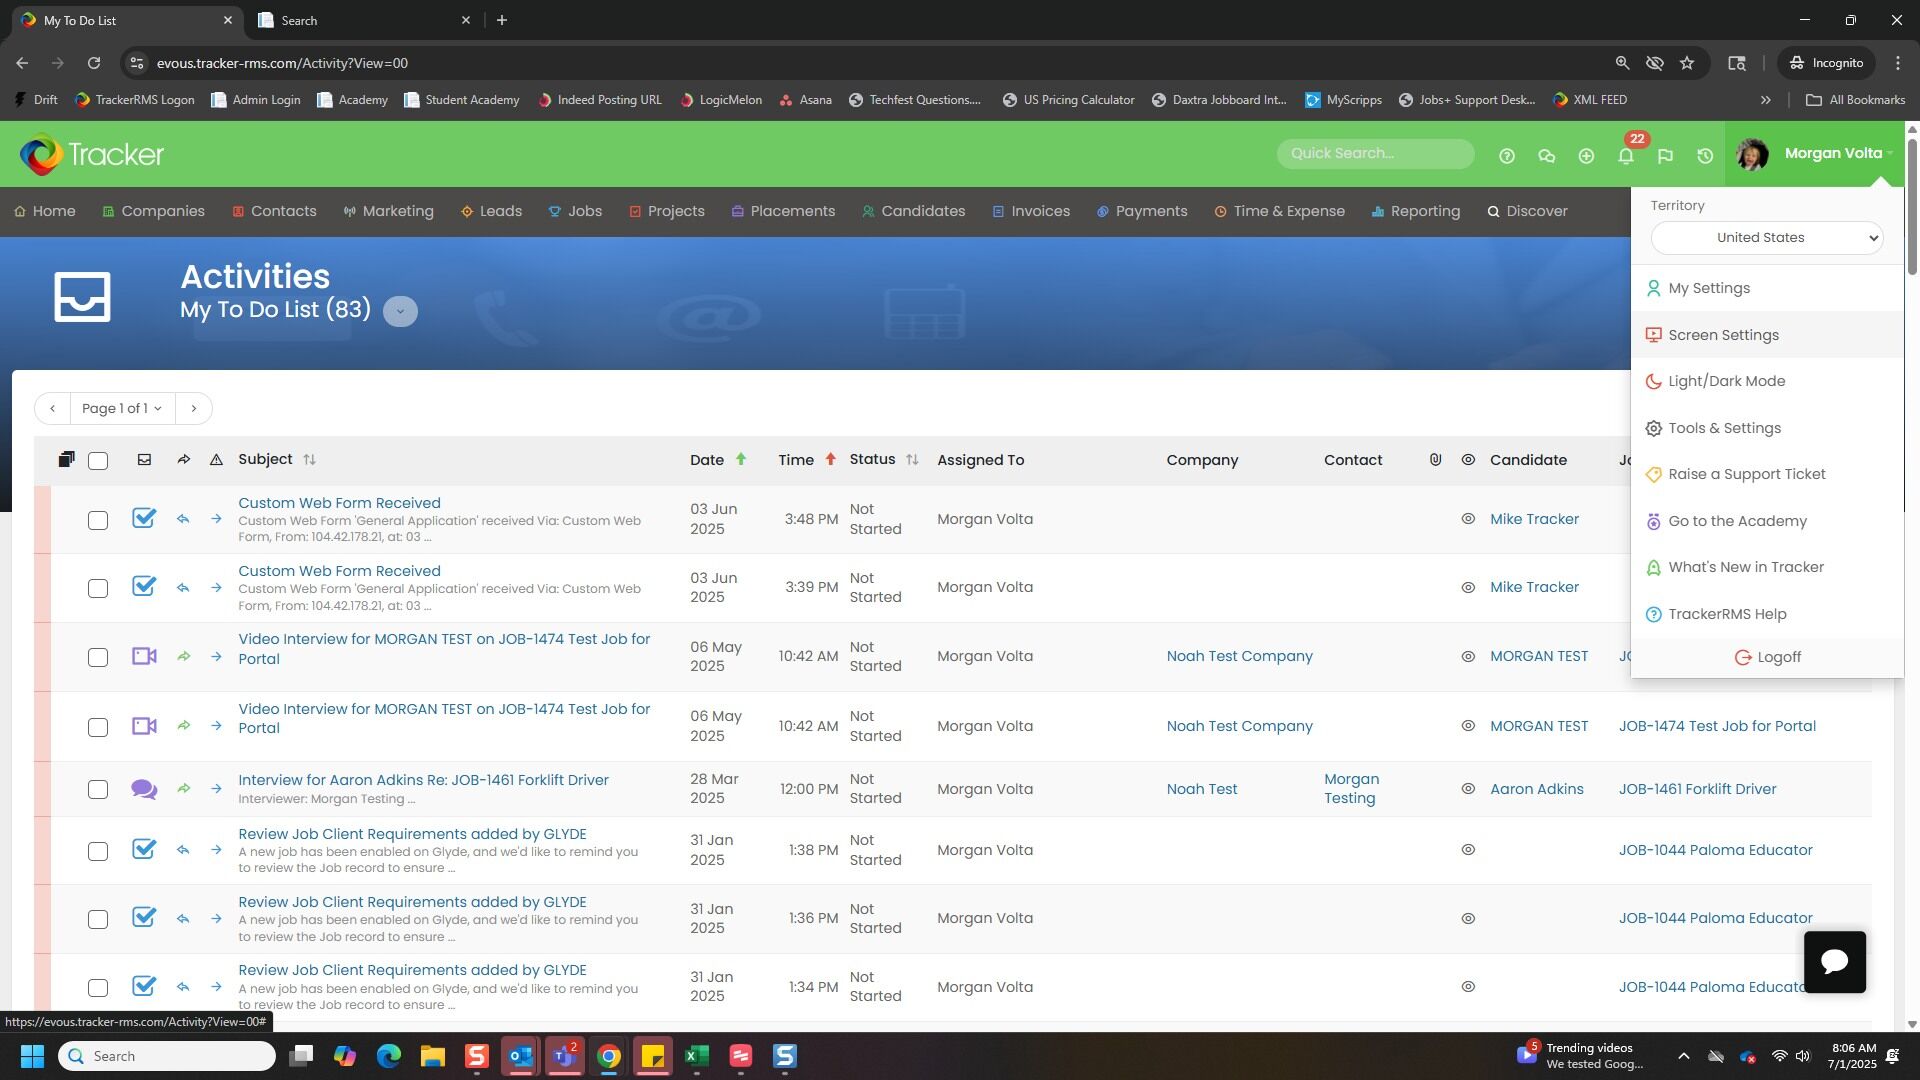The height and width of the screenshot is (1080, 1920).
Task: Open the recent history clock icon
Action: [1705, 156]
